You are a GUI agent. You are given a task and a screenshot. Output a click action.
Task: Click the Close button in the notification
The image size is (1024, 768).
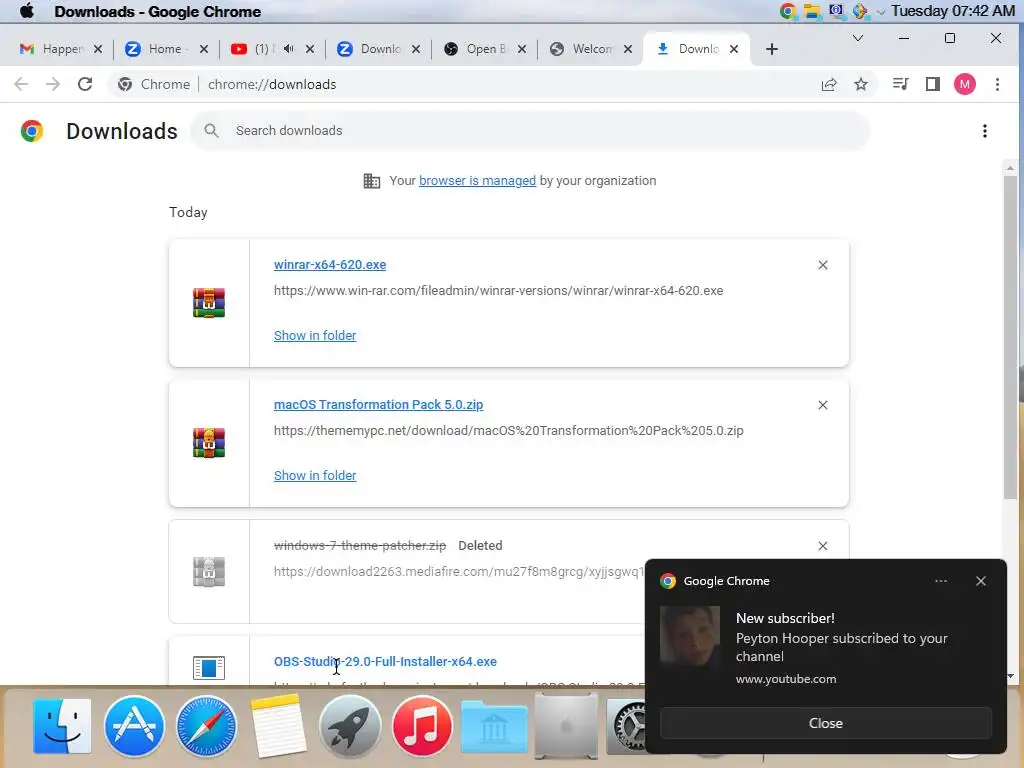coord(825,724)
